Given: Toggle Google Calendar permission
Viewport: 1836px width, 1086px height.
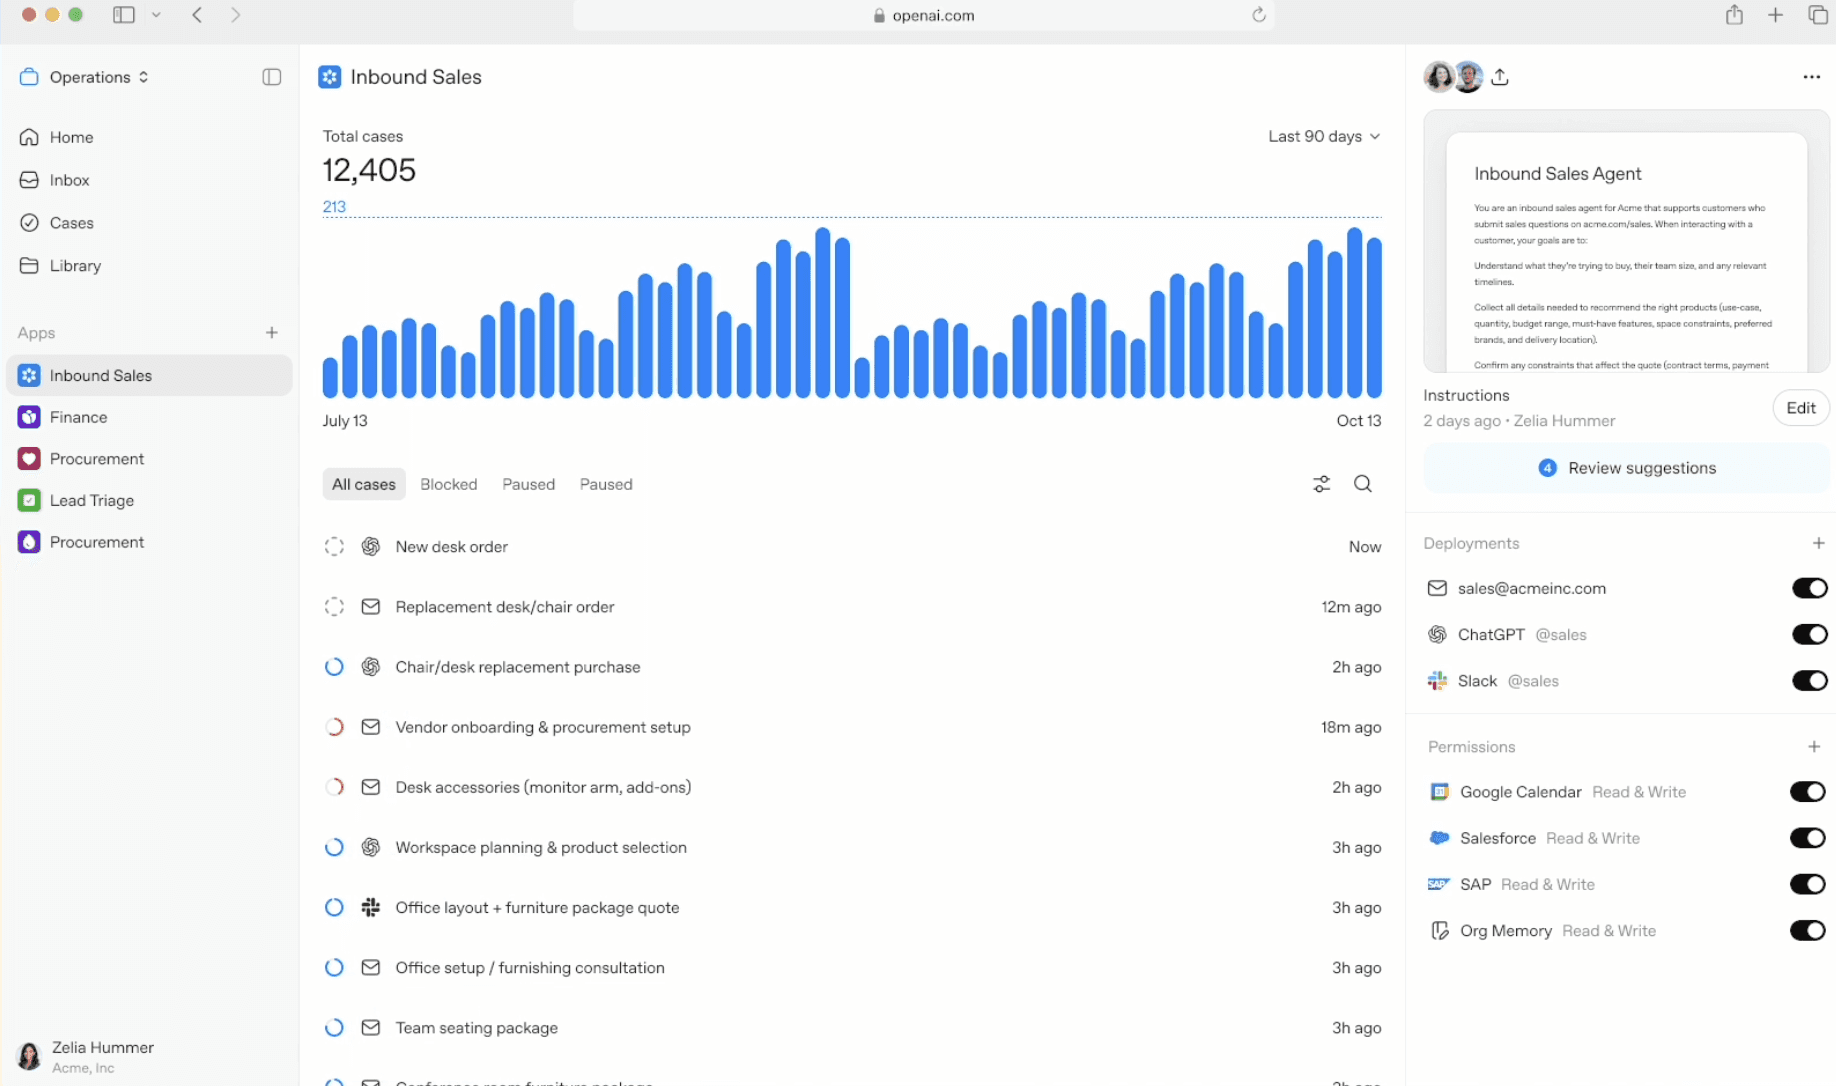Looking at the screenshot, I should click(x=1807, y=792).
